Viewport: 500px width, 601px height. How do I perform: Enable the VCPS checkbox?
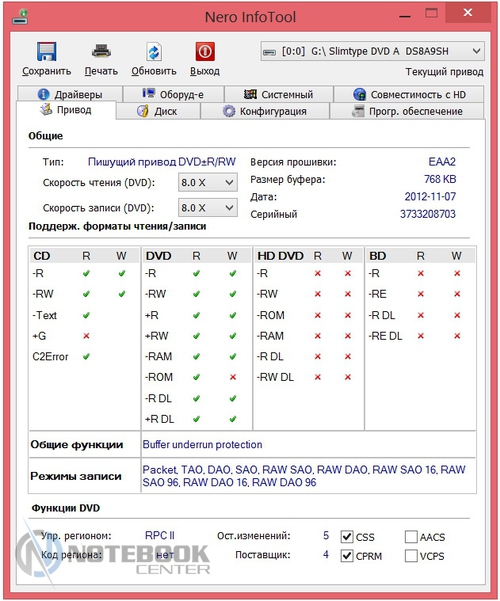[411, 555]
